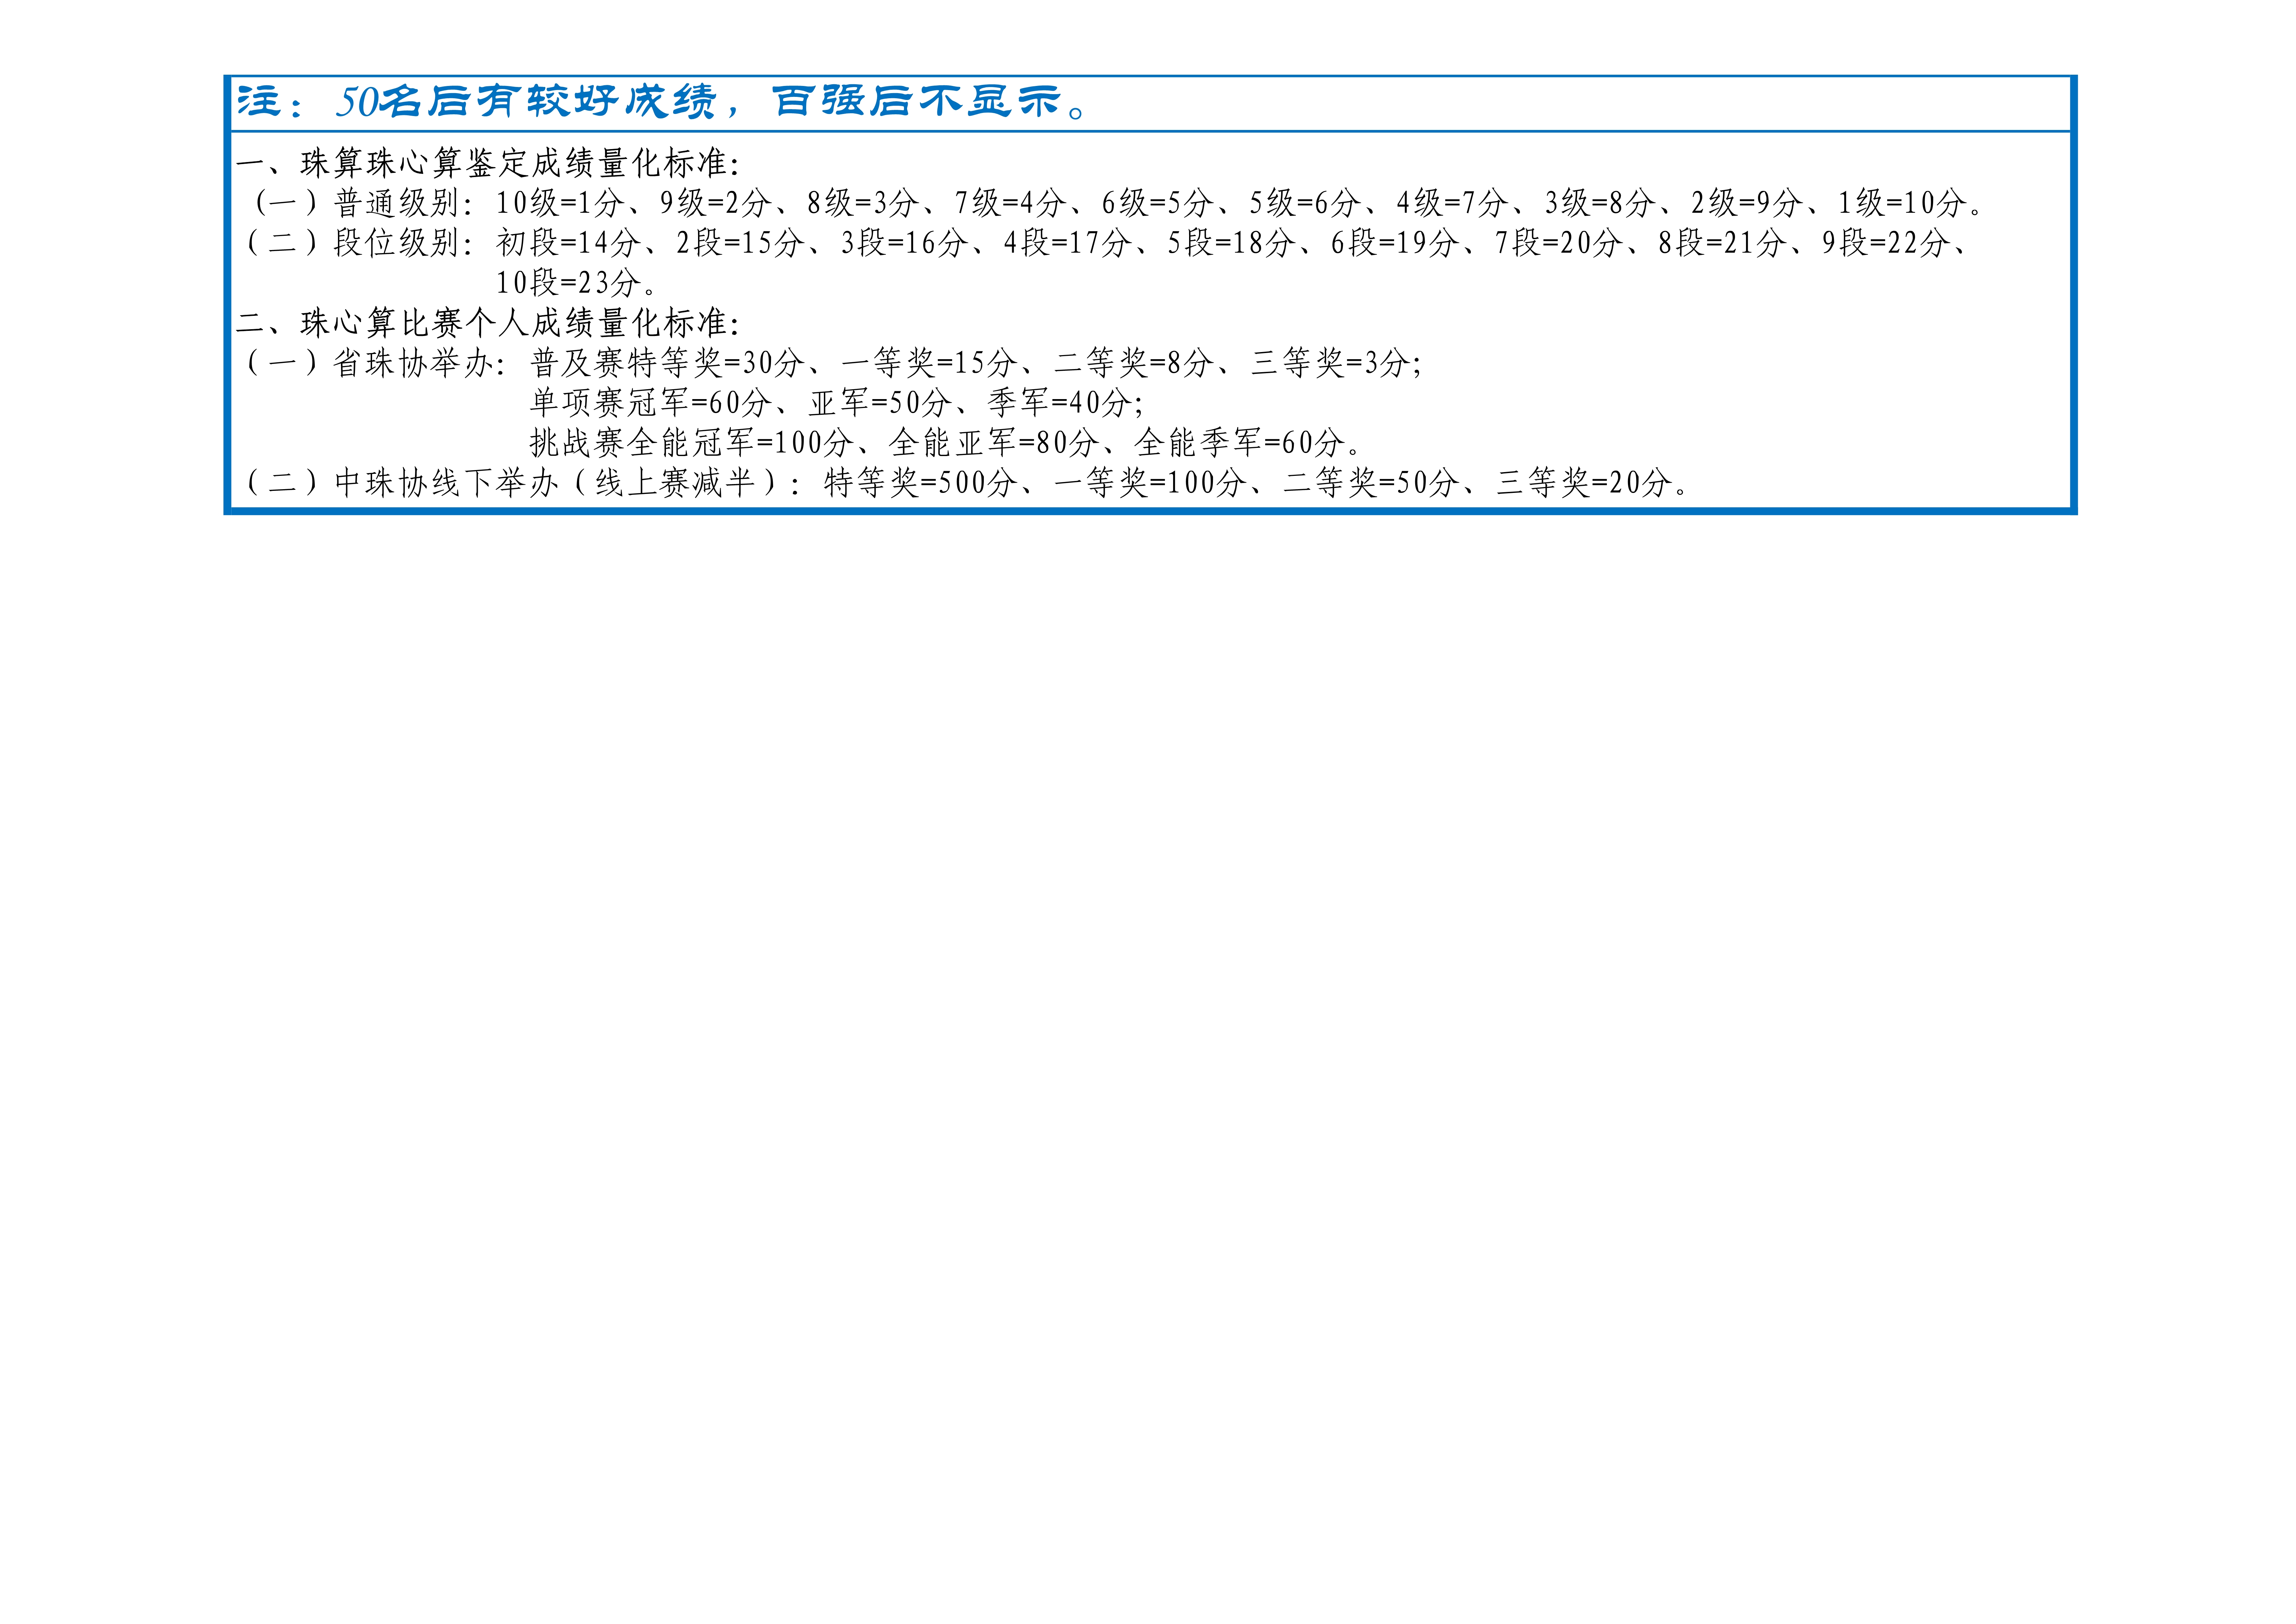Click the text '1级=10分。'

[x=1910, y=203]
